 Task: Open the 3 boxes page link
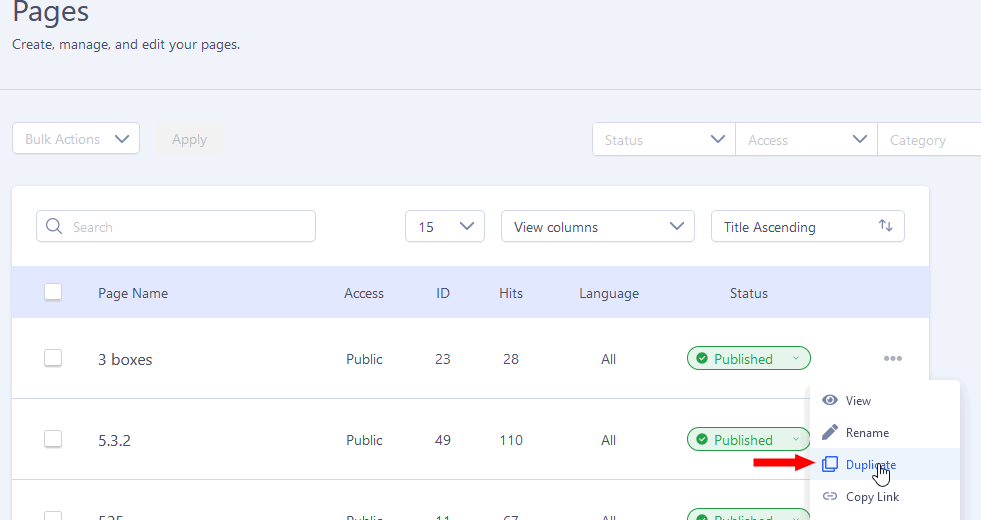tap(125, 359)
